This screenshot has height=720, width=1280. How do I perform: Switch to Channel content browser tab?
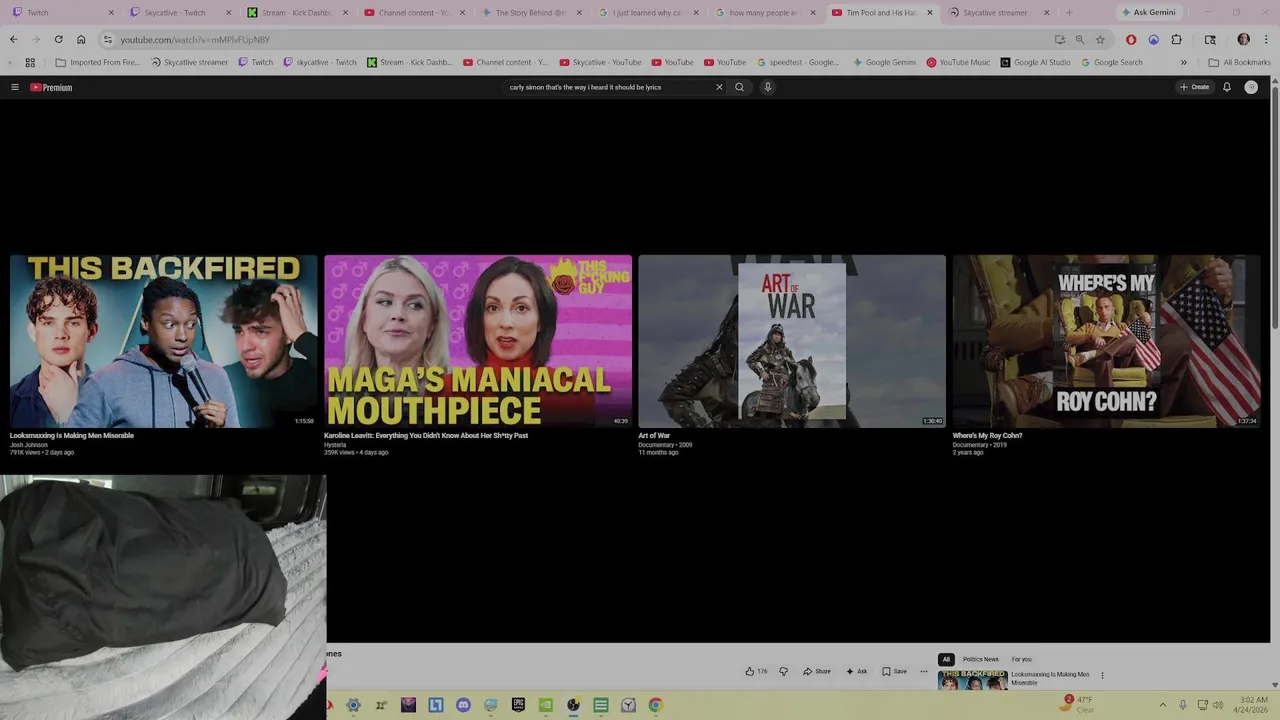412,13
